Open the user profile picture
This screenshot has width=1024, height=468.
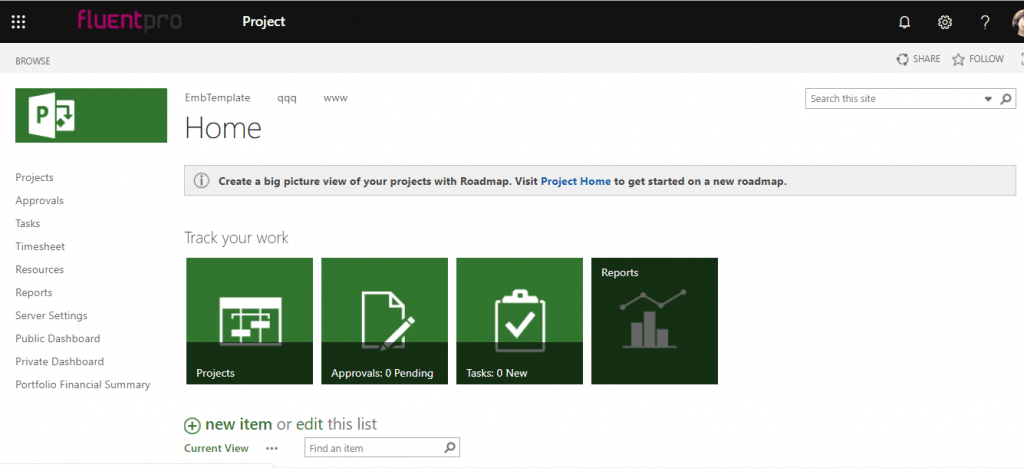coord(1018,23)
